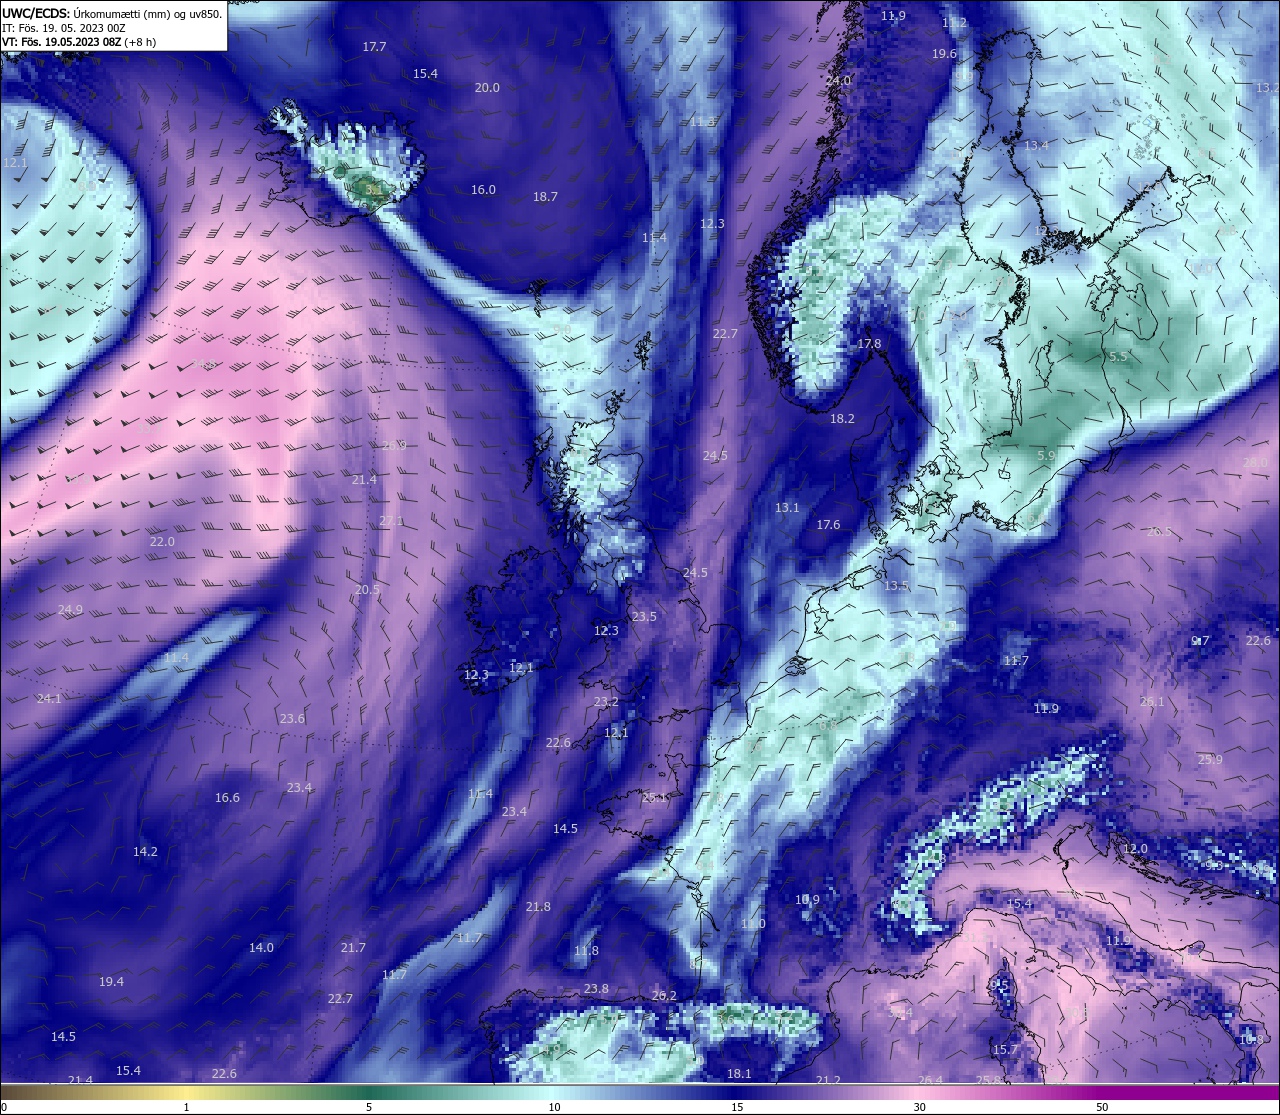Click the value 17.6 over the North Sea

point(828,525)
